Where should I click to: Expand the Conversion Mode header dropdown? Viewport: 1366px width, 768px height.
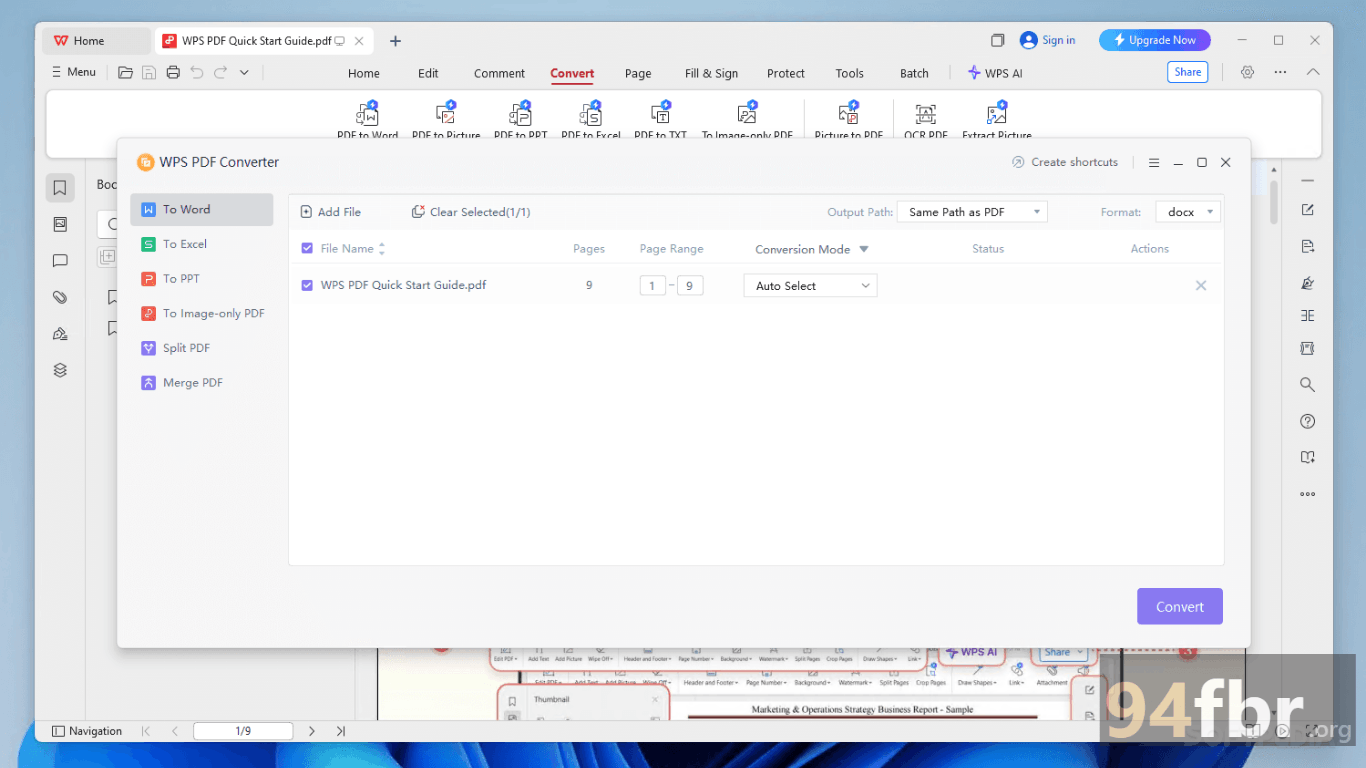[x=864, y=249]
